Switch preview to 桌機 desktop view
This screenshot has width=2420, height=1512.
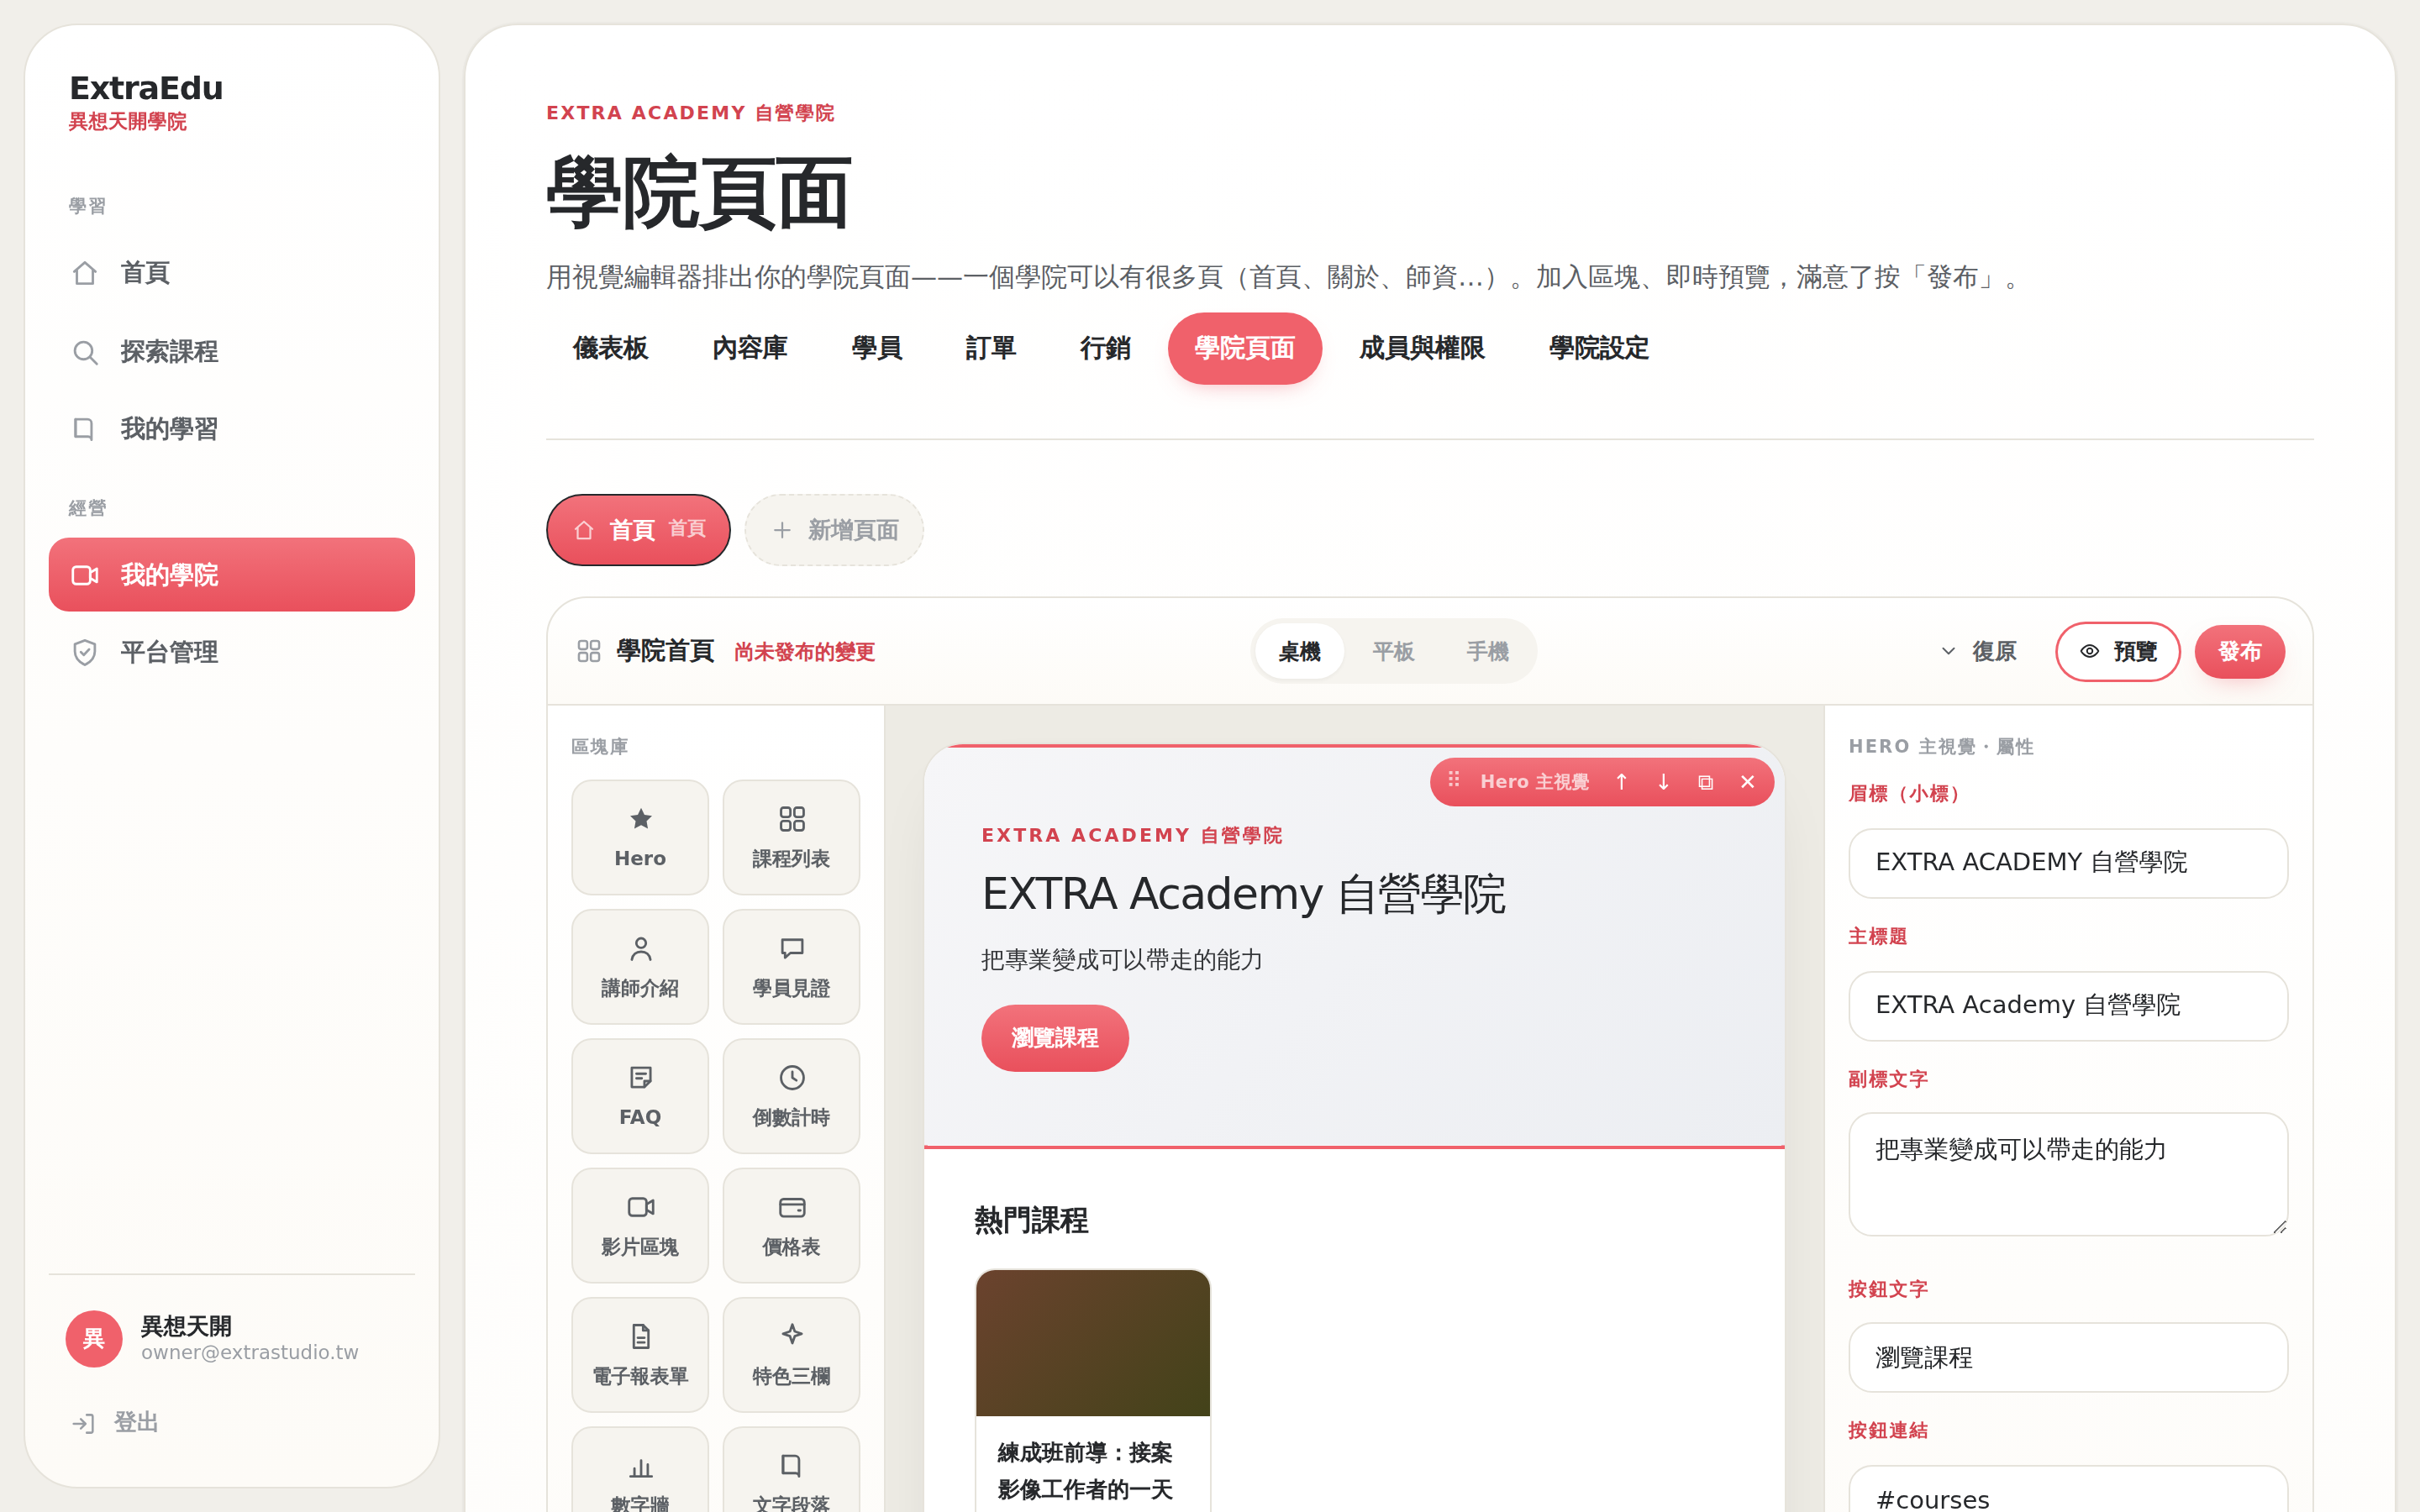coord(1299,652)
